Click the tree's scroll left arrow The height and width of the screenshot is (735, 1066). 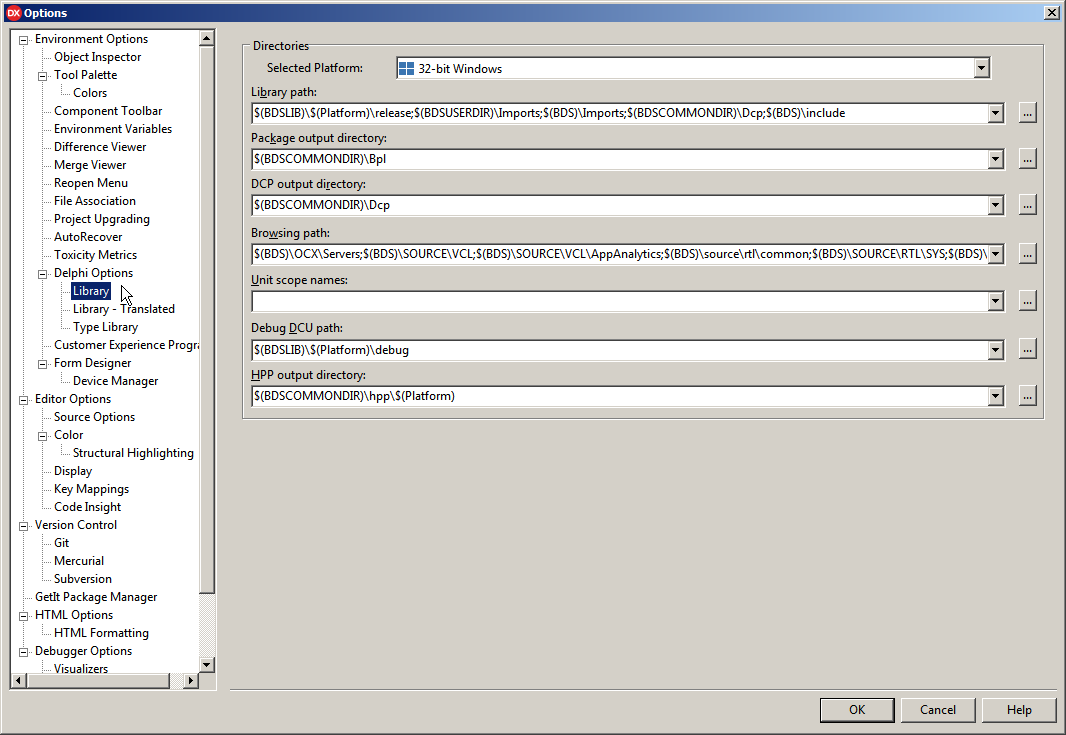19,681
